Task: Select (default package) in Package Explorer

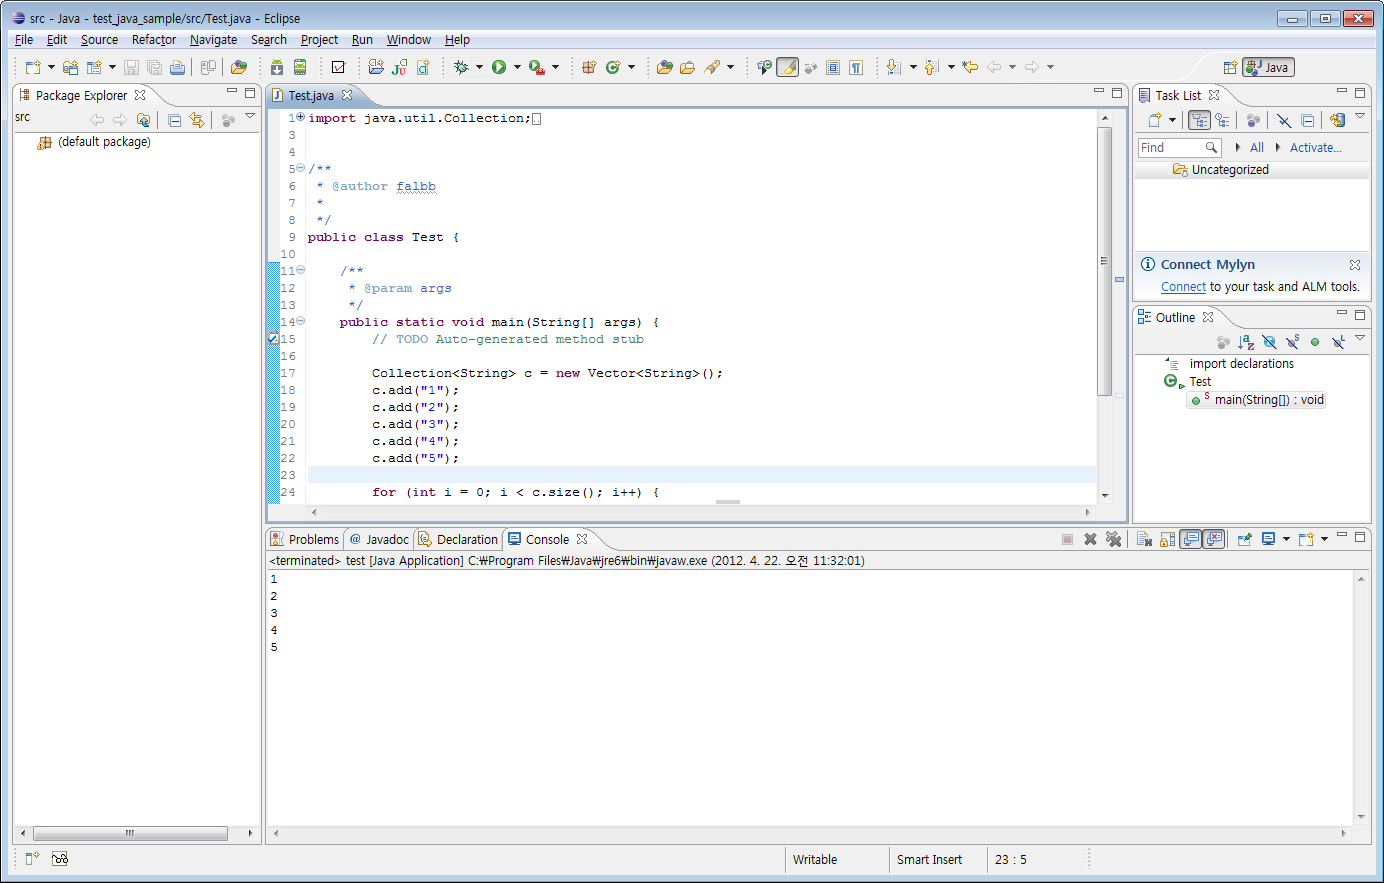Action: point(104,142)
